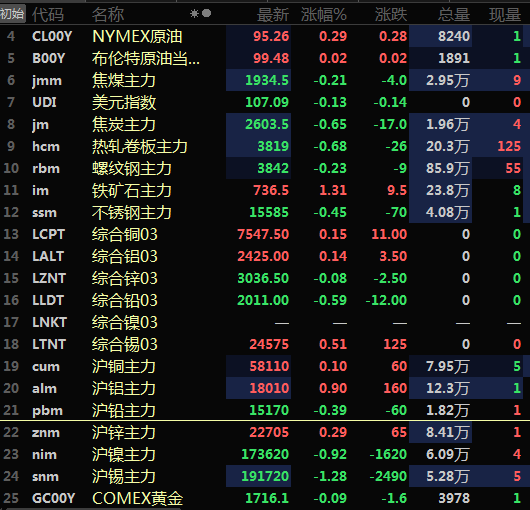Sort by the 总量 column header
530x510 pixels.
[454, 15]
